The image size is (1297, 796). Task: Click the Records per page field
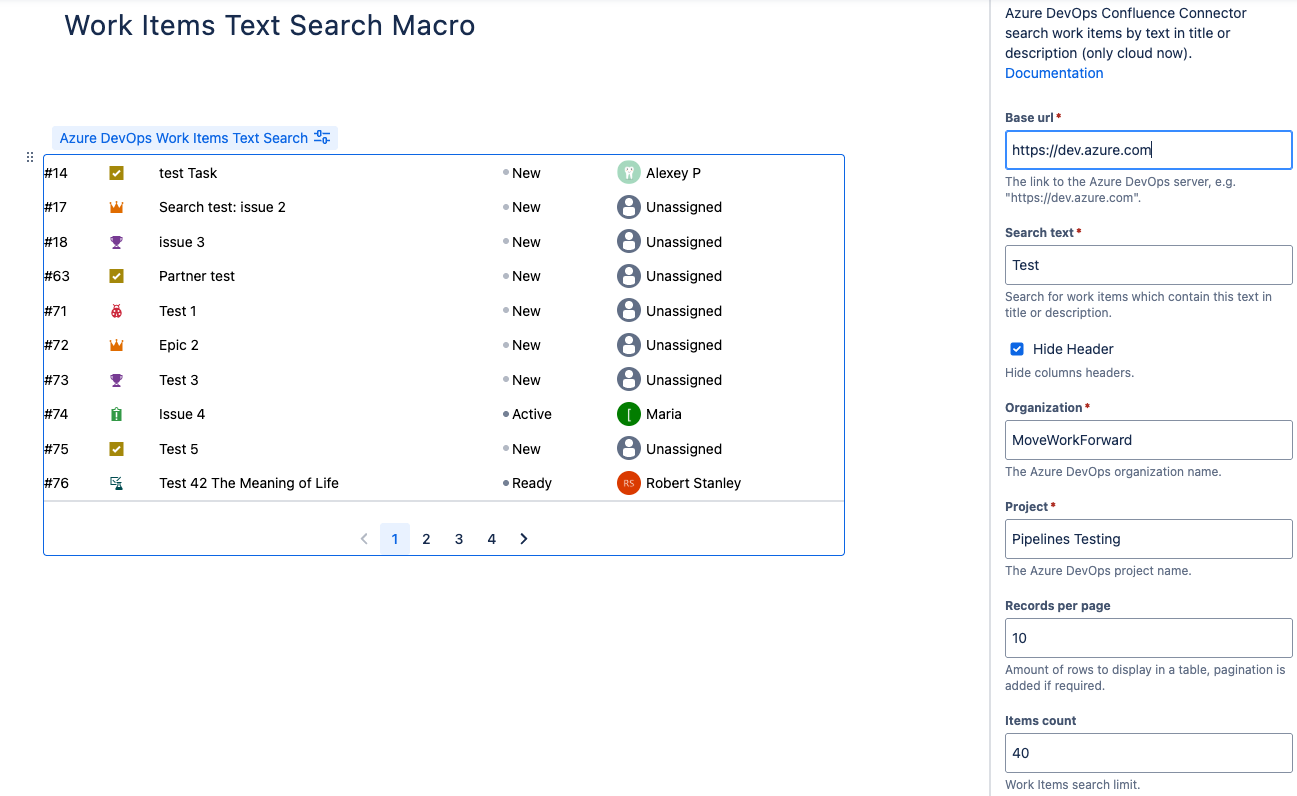(1148, 638)
